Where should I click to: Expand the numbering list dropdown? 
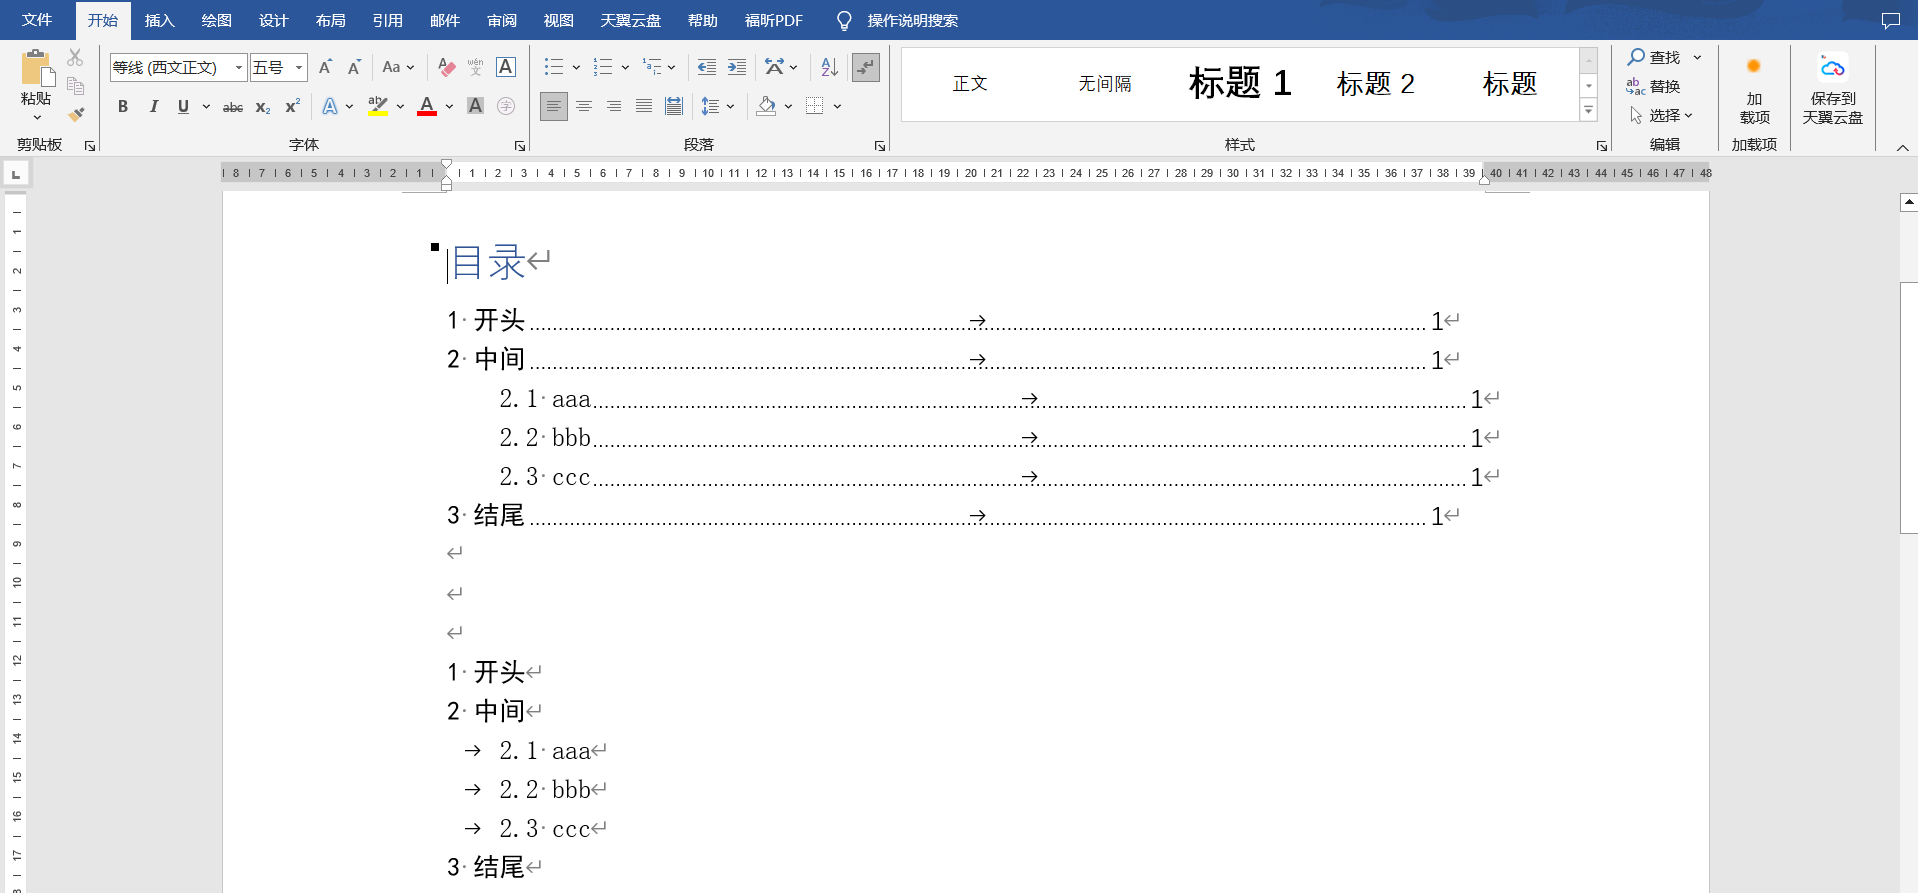(625, 67)
